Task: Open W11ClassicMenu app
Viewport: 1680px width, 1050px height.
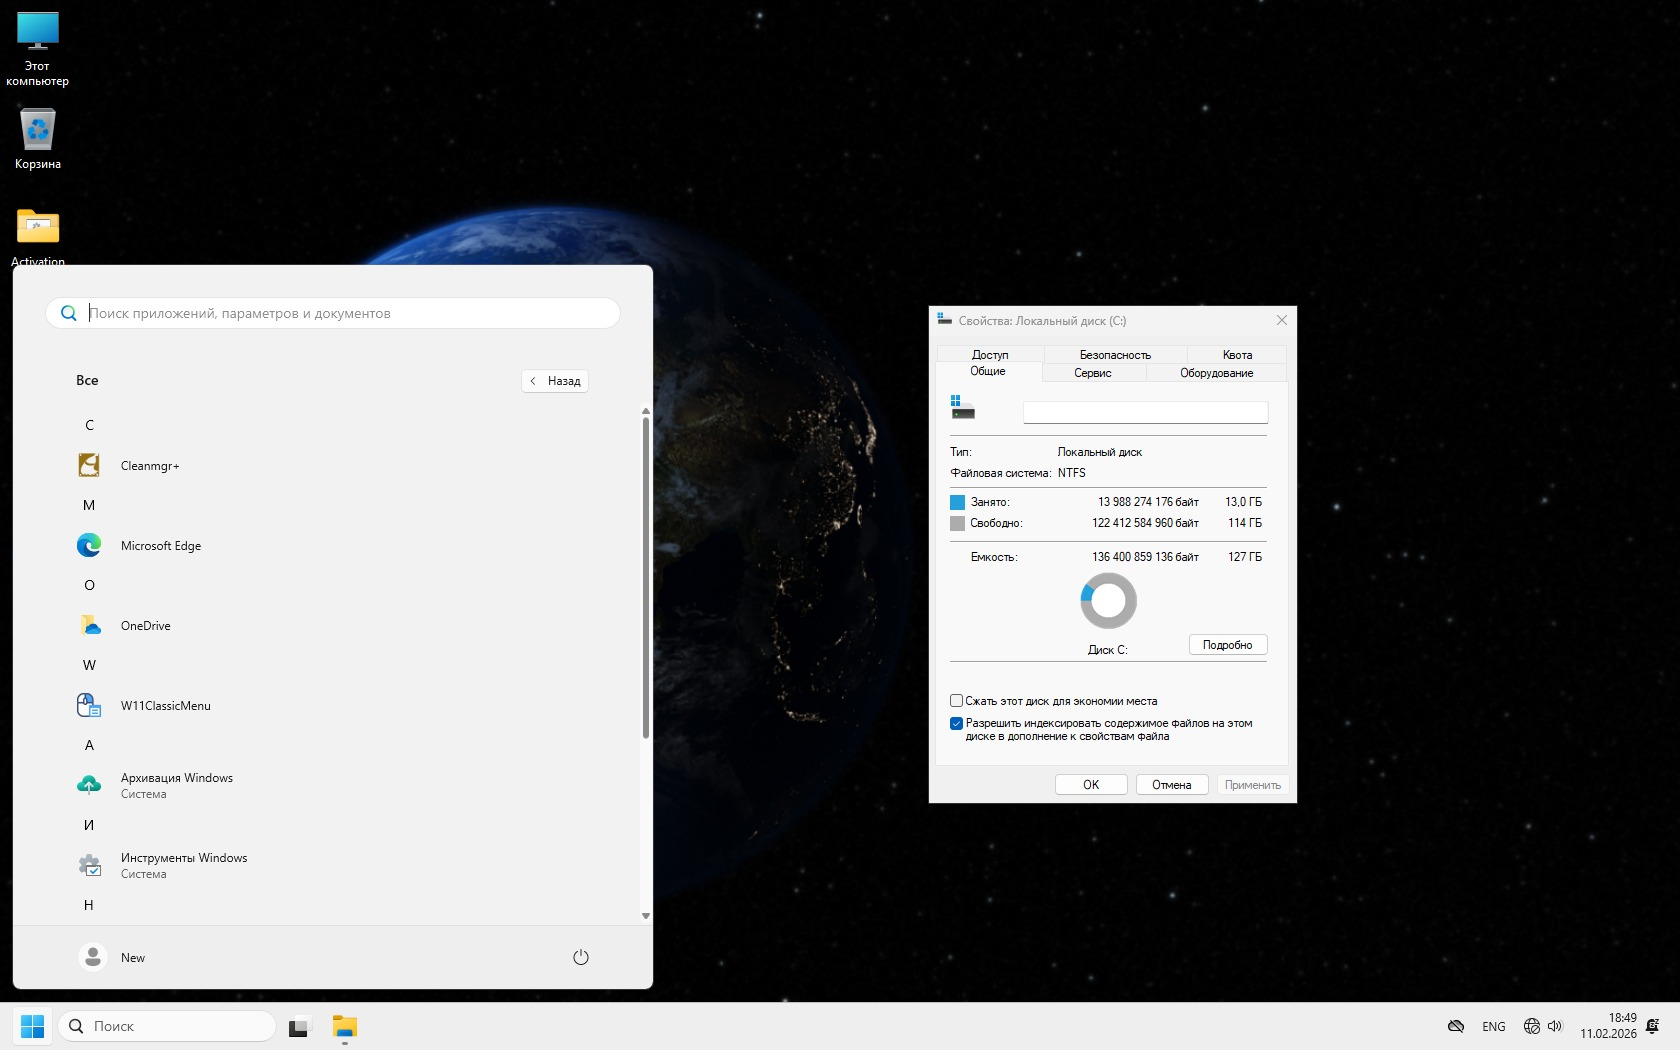Action: [165, 706]
